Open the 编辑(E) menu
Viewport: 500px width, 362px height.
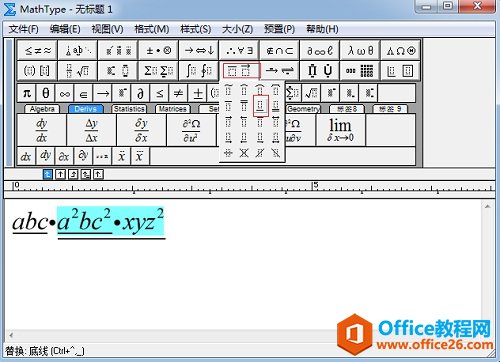[x=65, y=29]
